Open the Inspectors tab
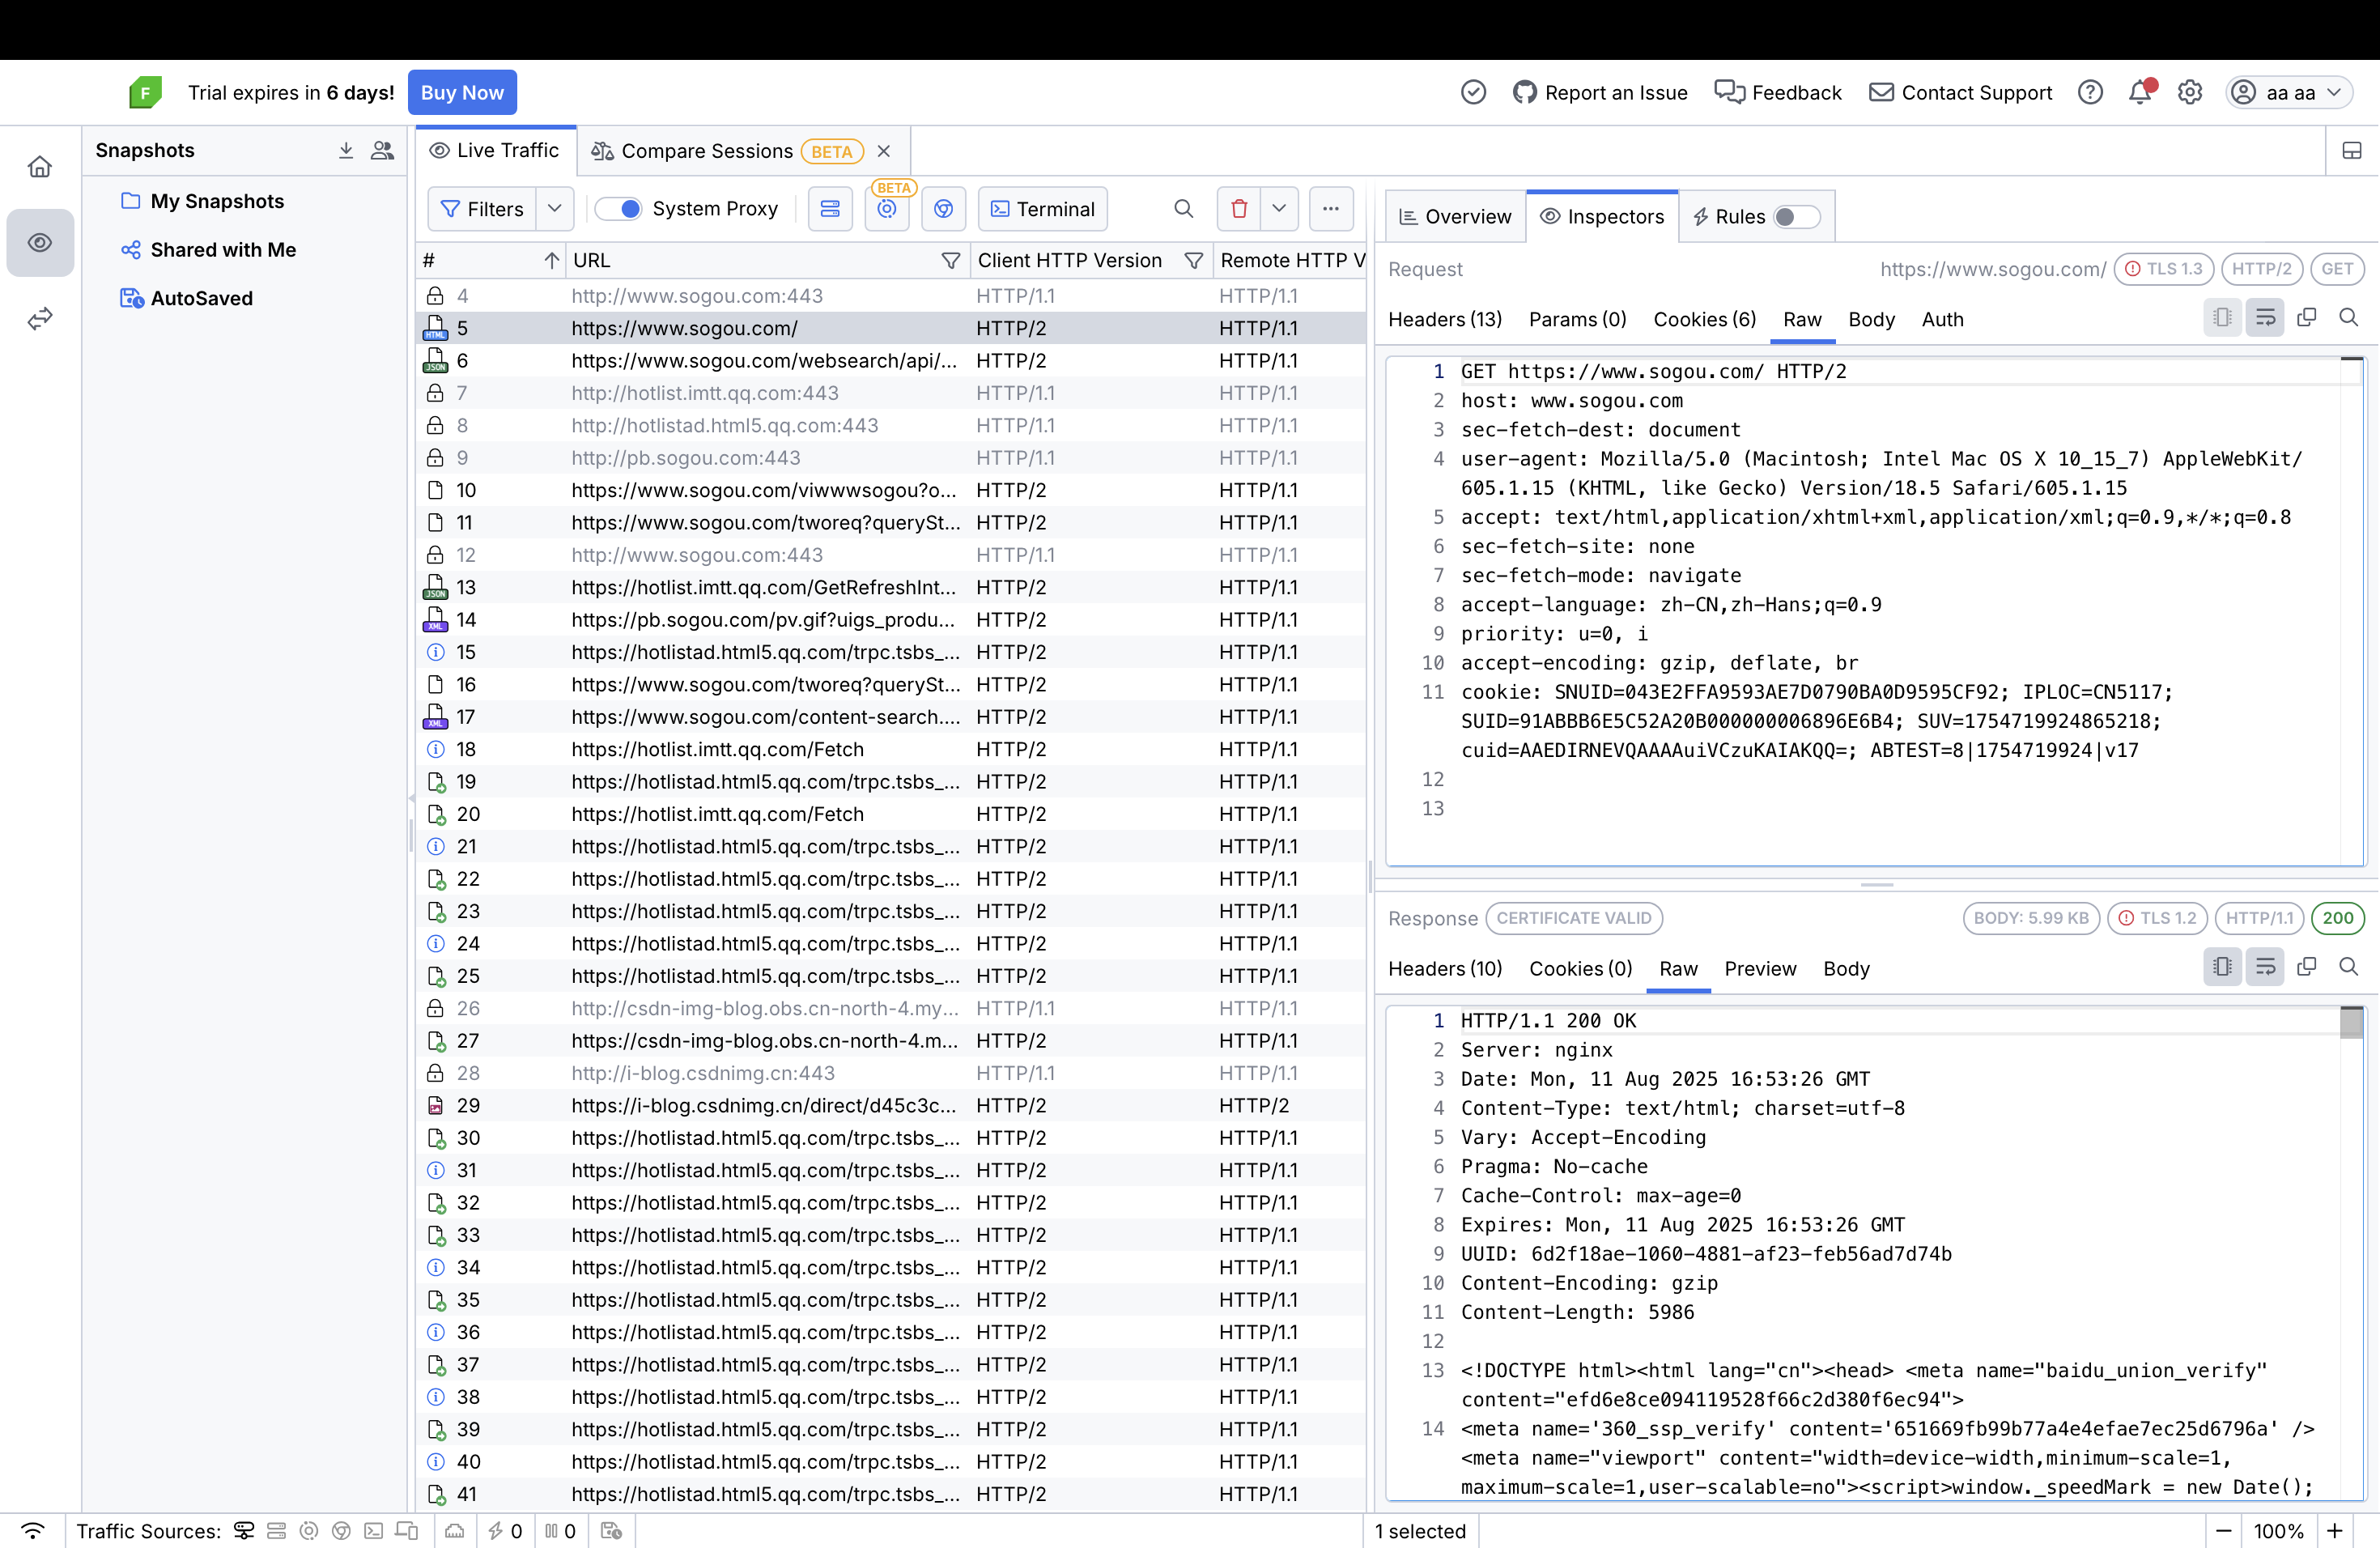This screenshot has width=2380, height=1548. (1602, 216)
